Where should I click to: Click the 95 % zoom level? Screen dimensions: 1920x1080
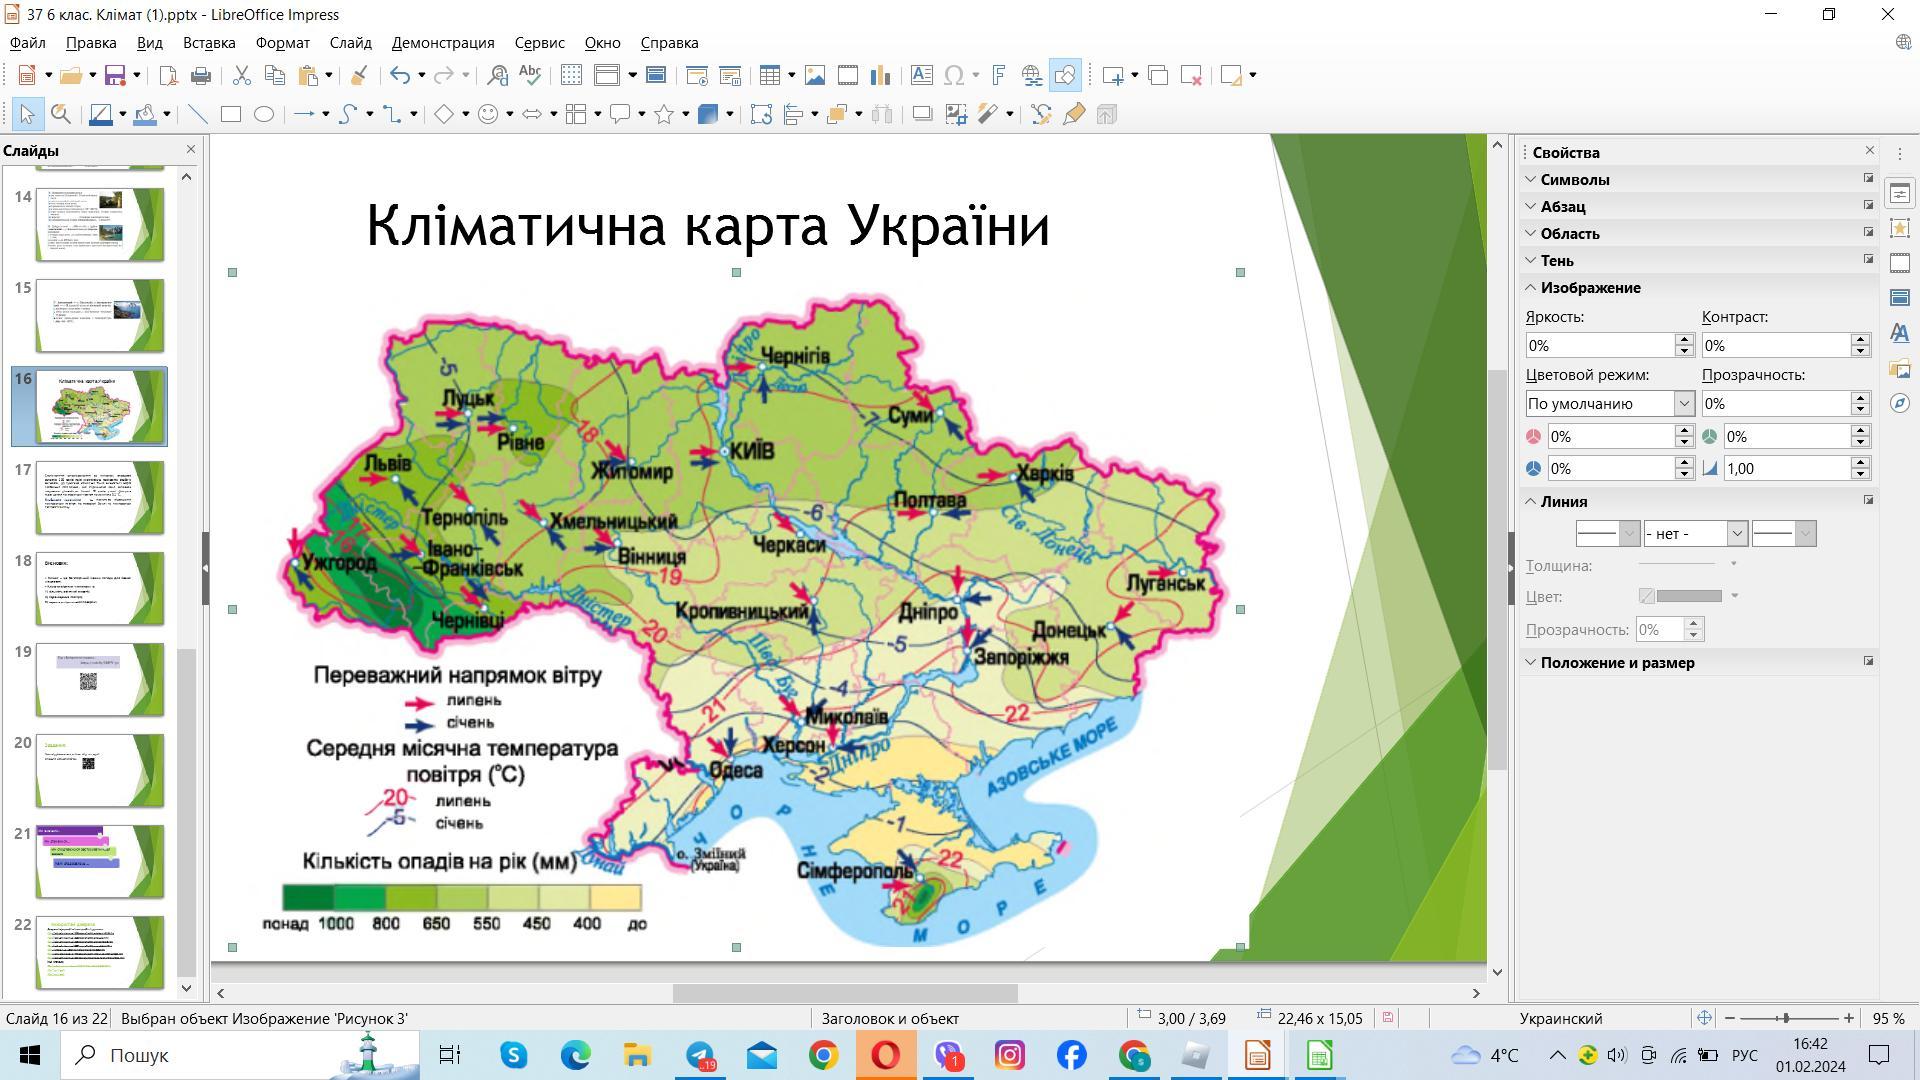(1888, 1018)
